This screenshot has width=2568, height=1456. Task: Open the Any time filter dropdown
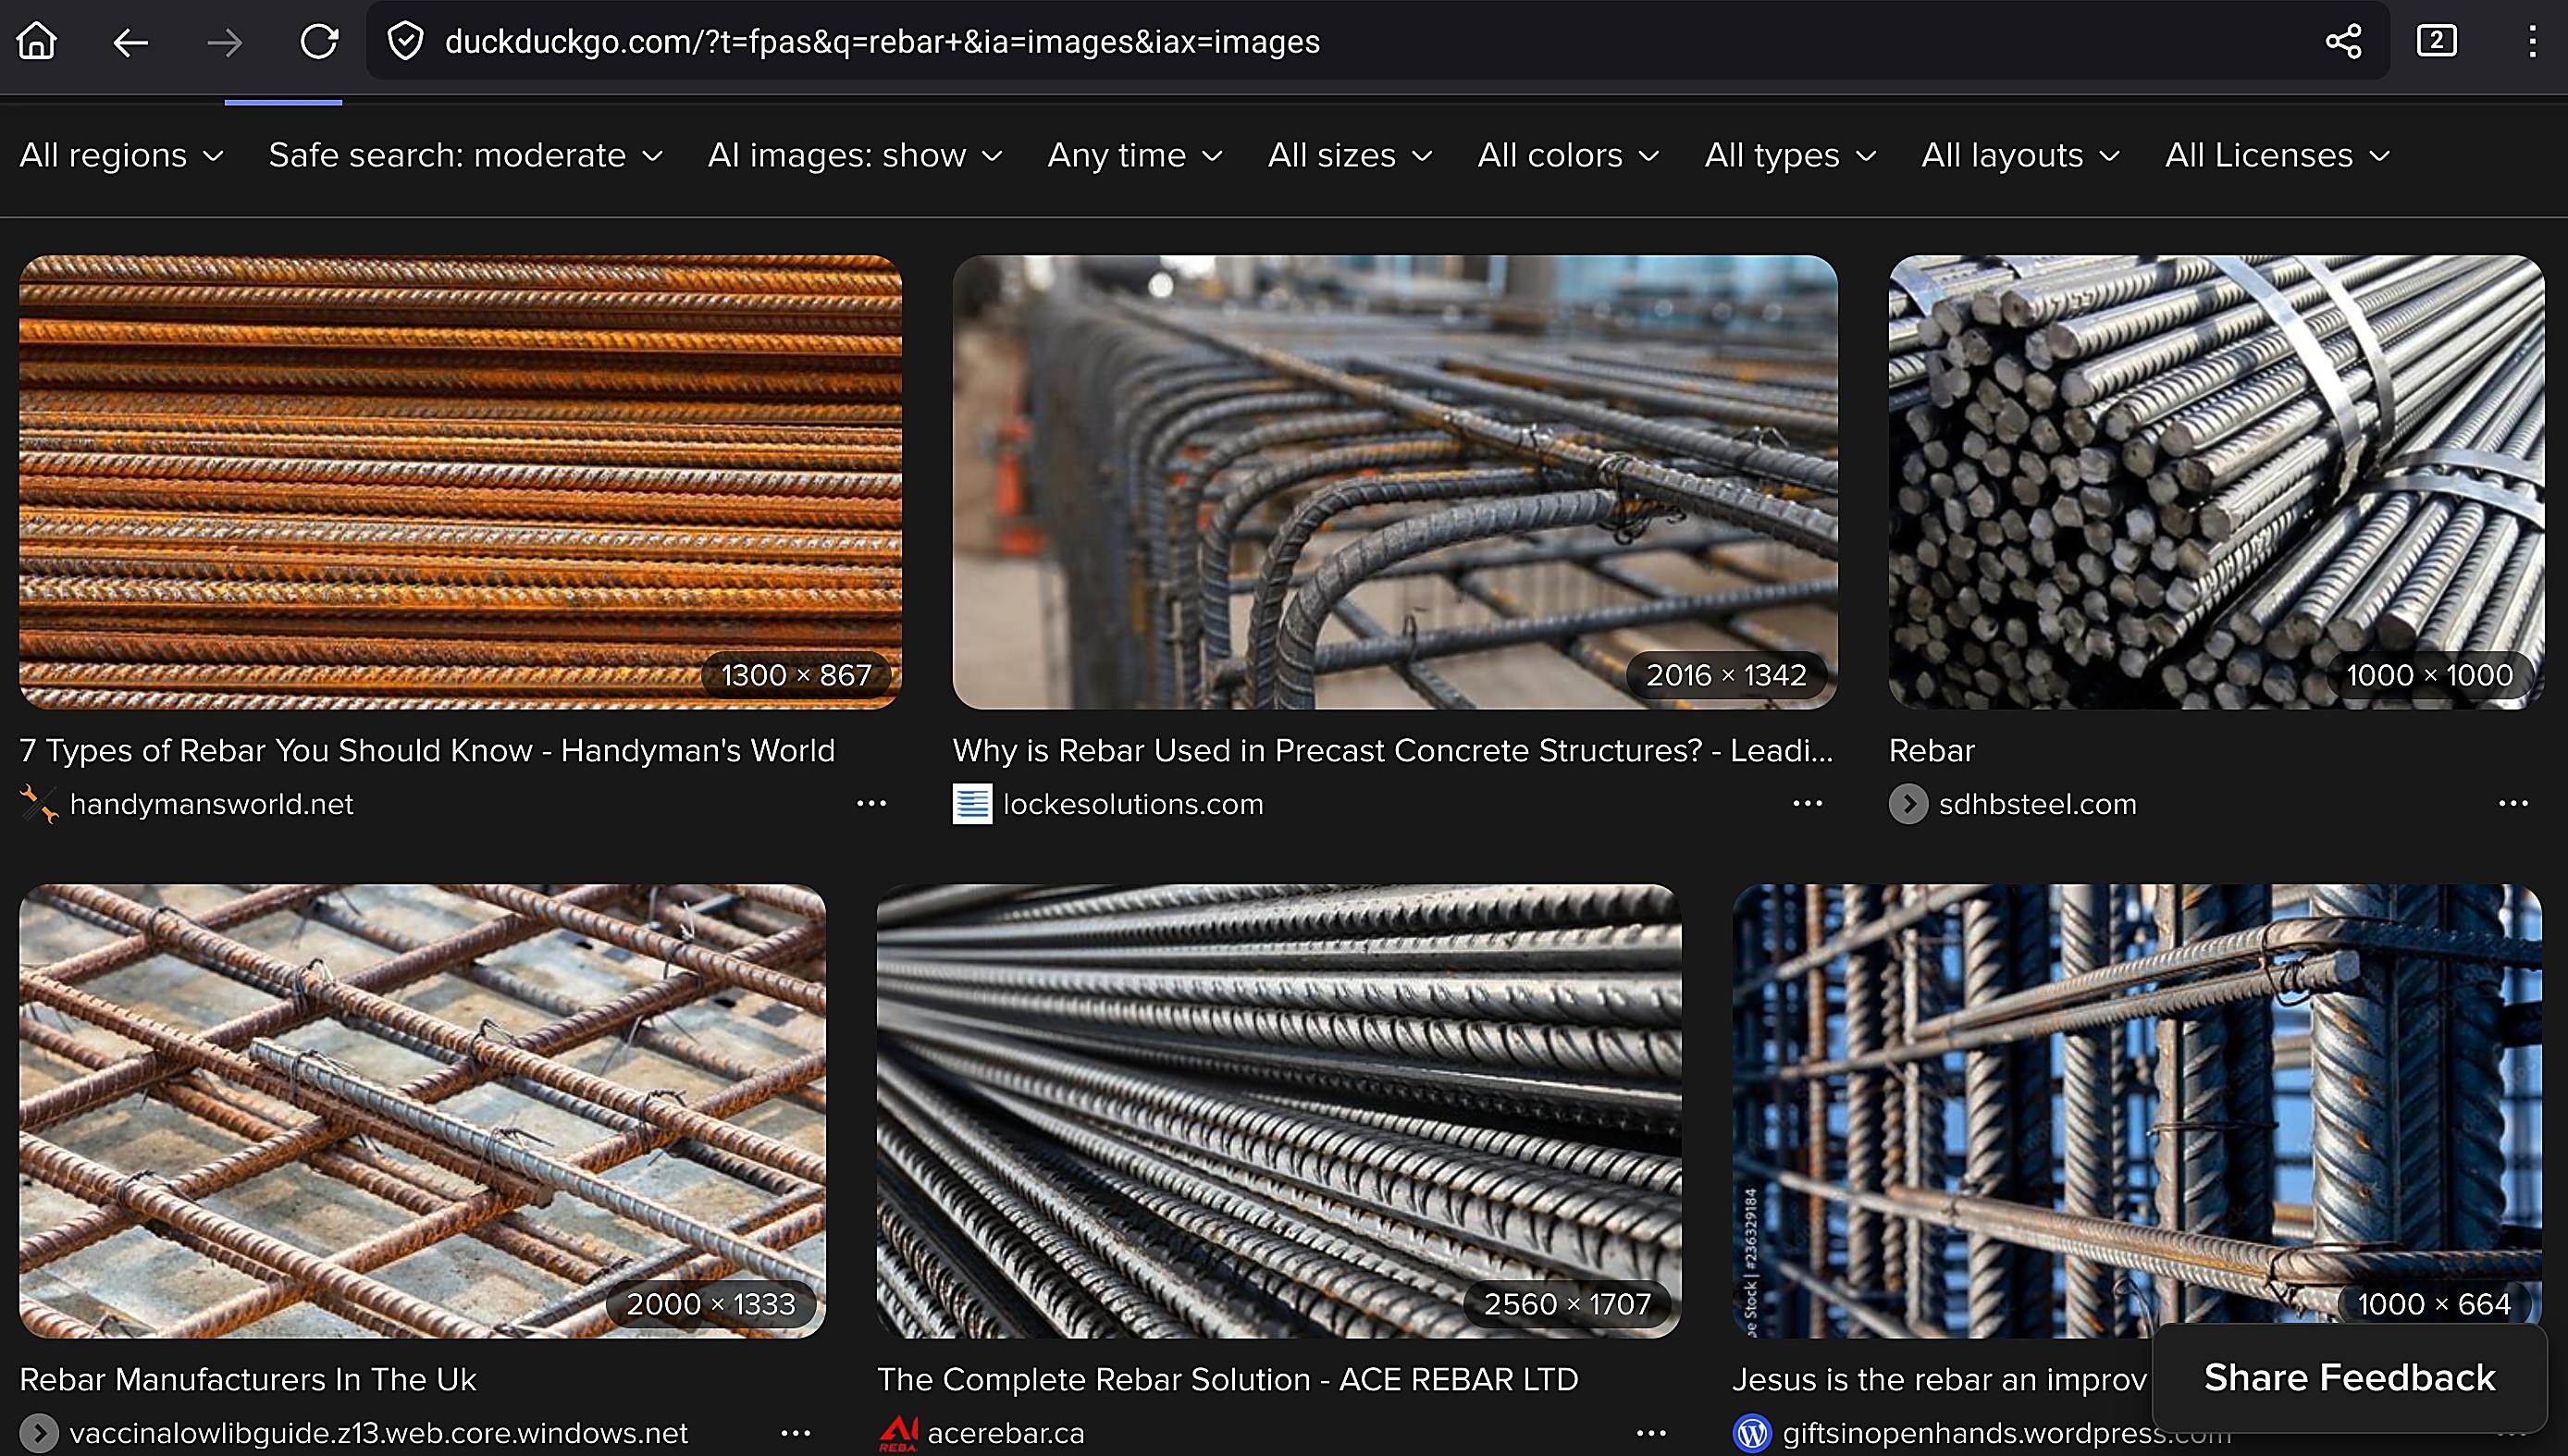point(1134,156)
